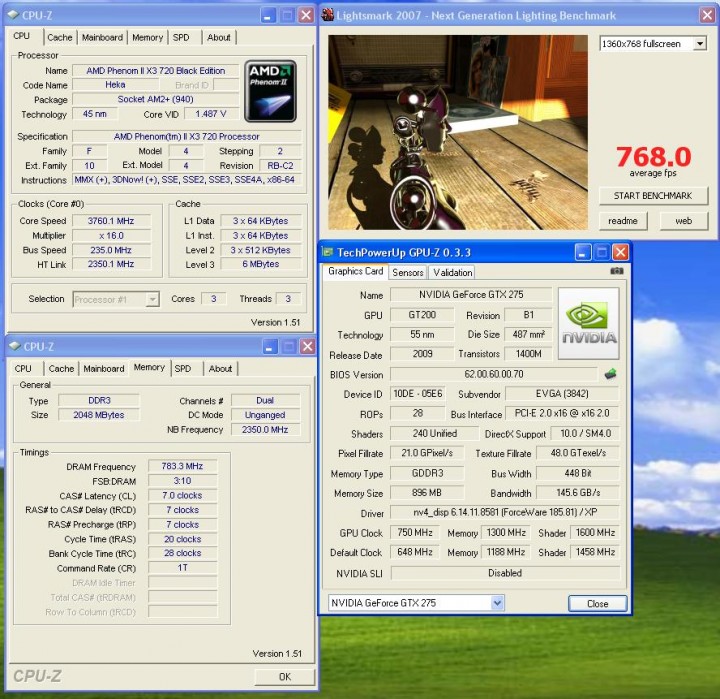Screen dimensions: 720x699
Task: Open the Lightsmark readme button
Action: pos(623,221)
